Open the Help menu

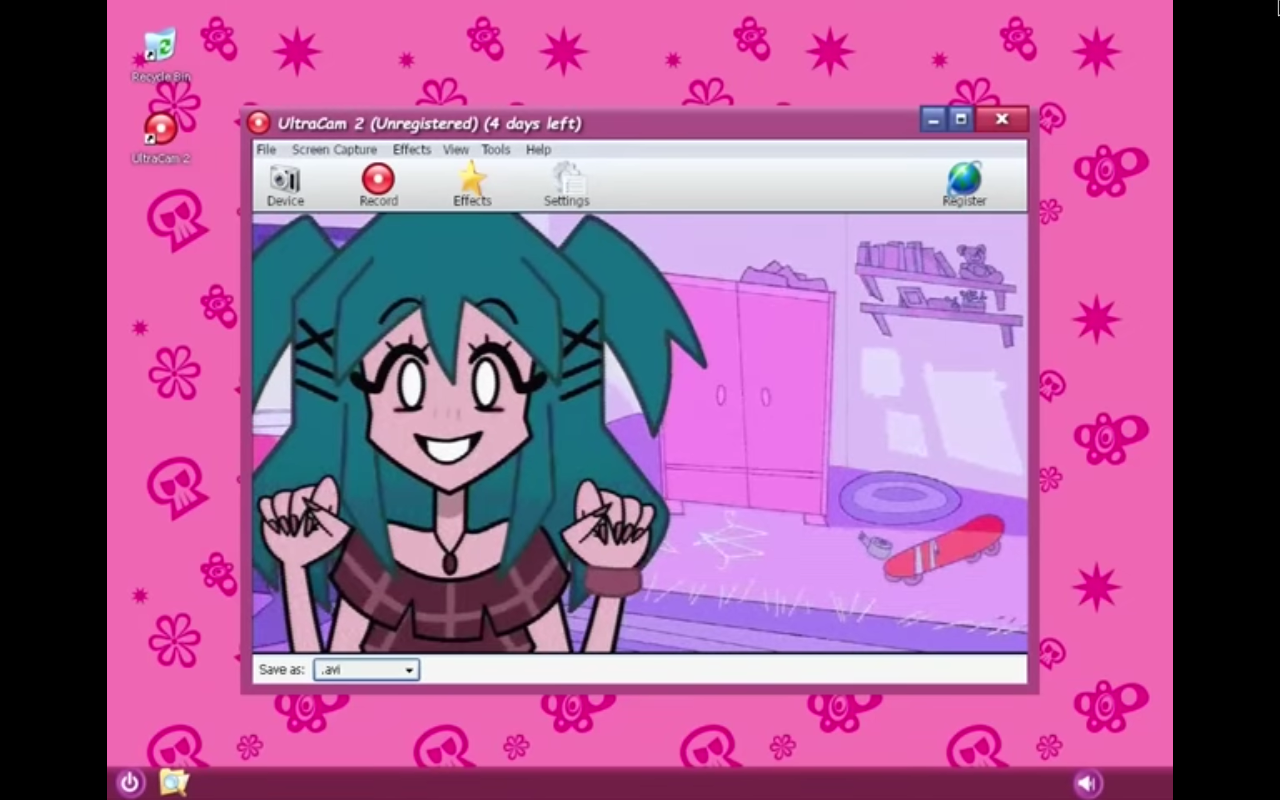click(x=538, y=150)
